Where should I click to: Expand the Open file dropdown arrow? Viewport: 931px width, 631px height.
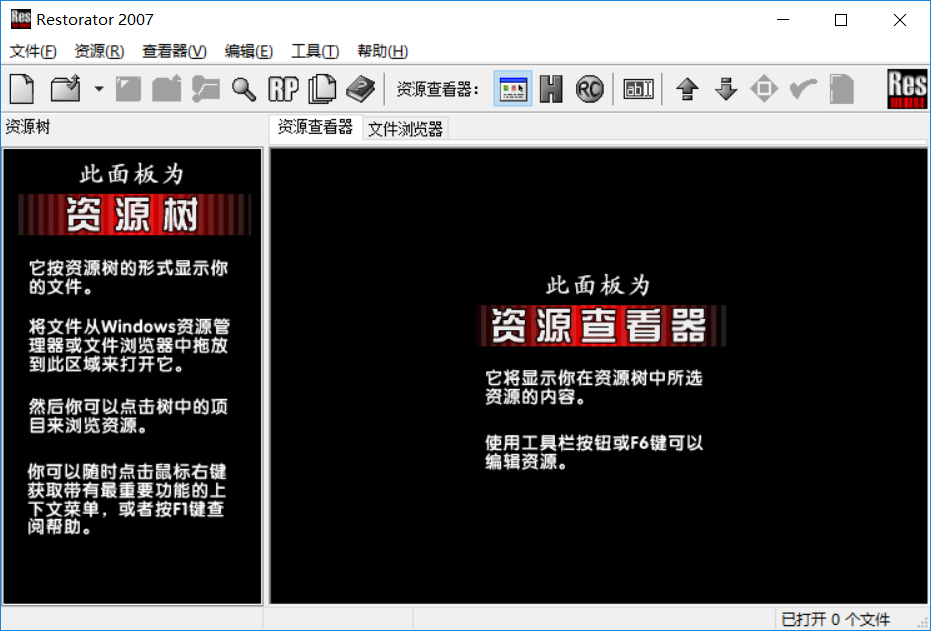pyautogui.click(x=99, y=89)
